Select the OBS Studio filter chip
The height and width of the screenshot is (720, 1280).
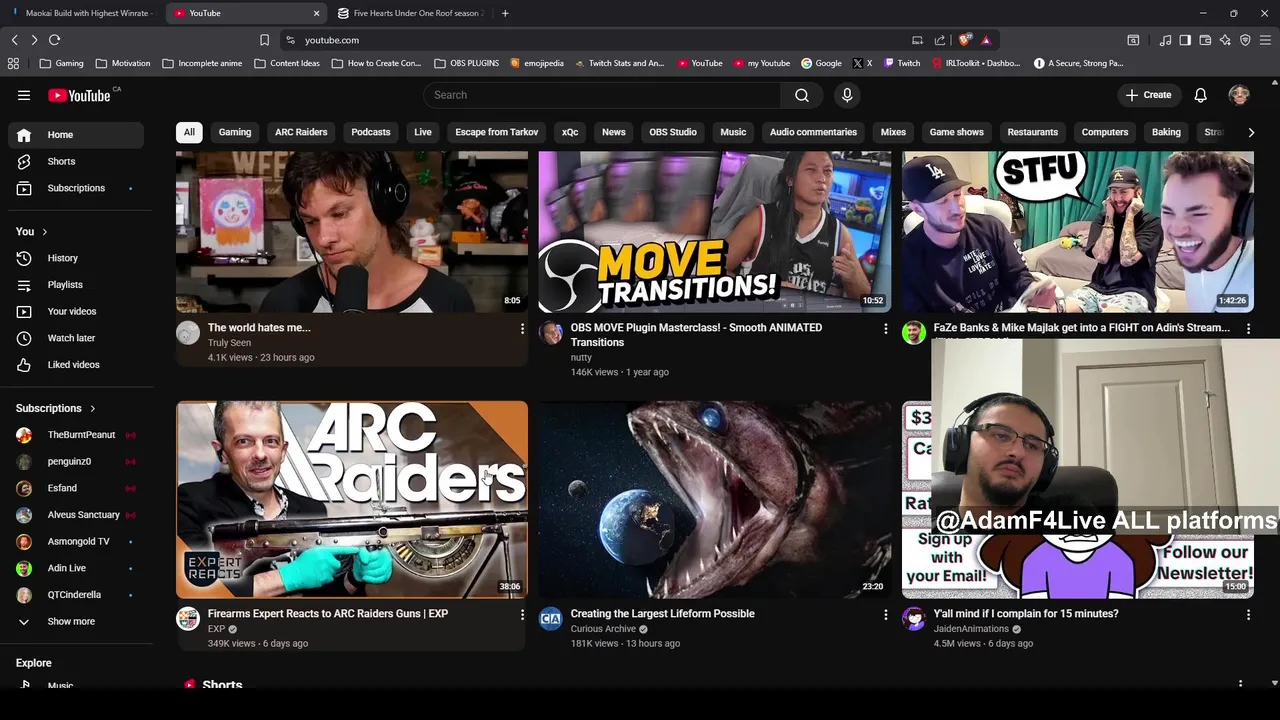(672, 132)
